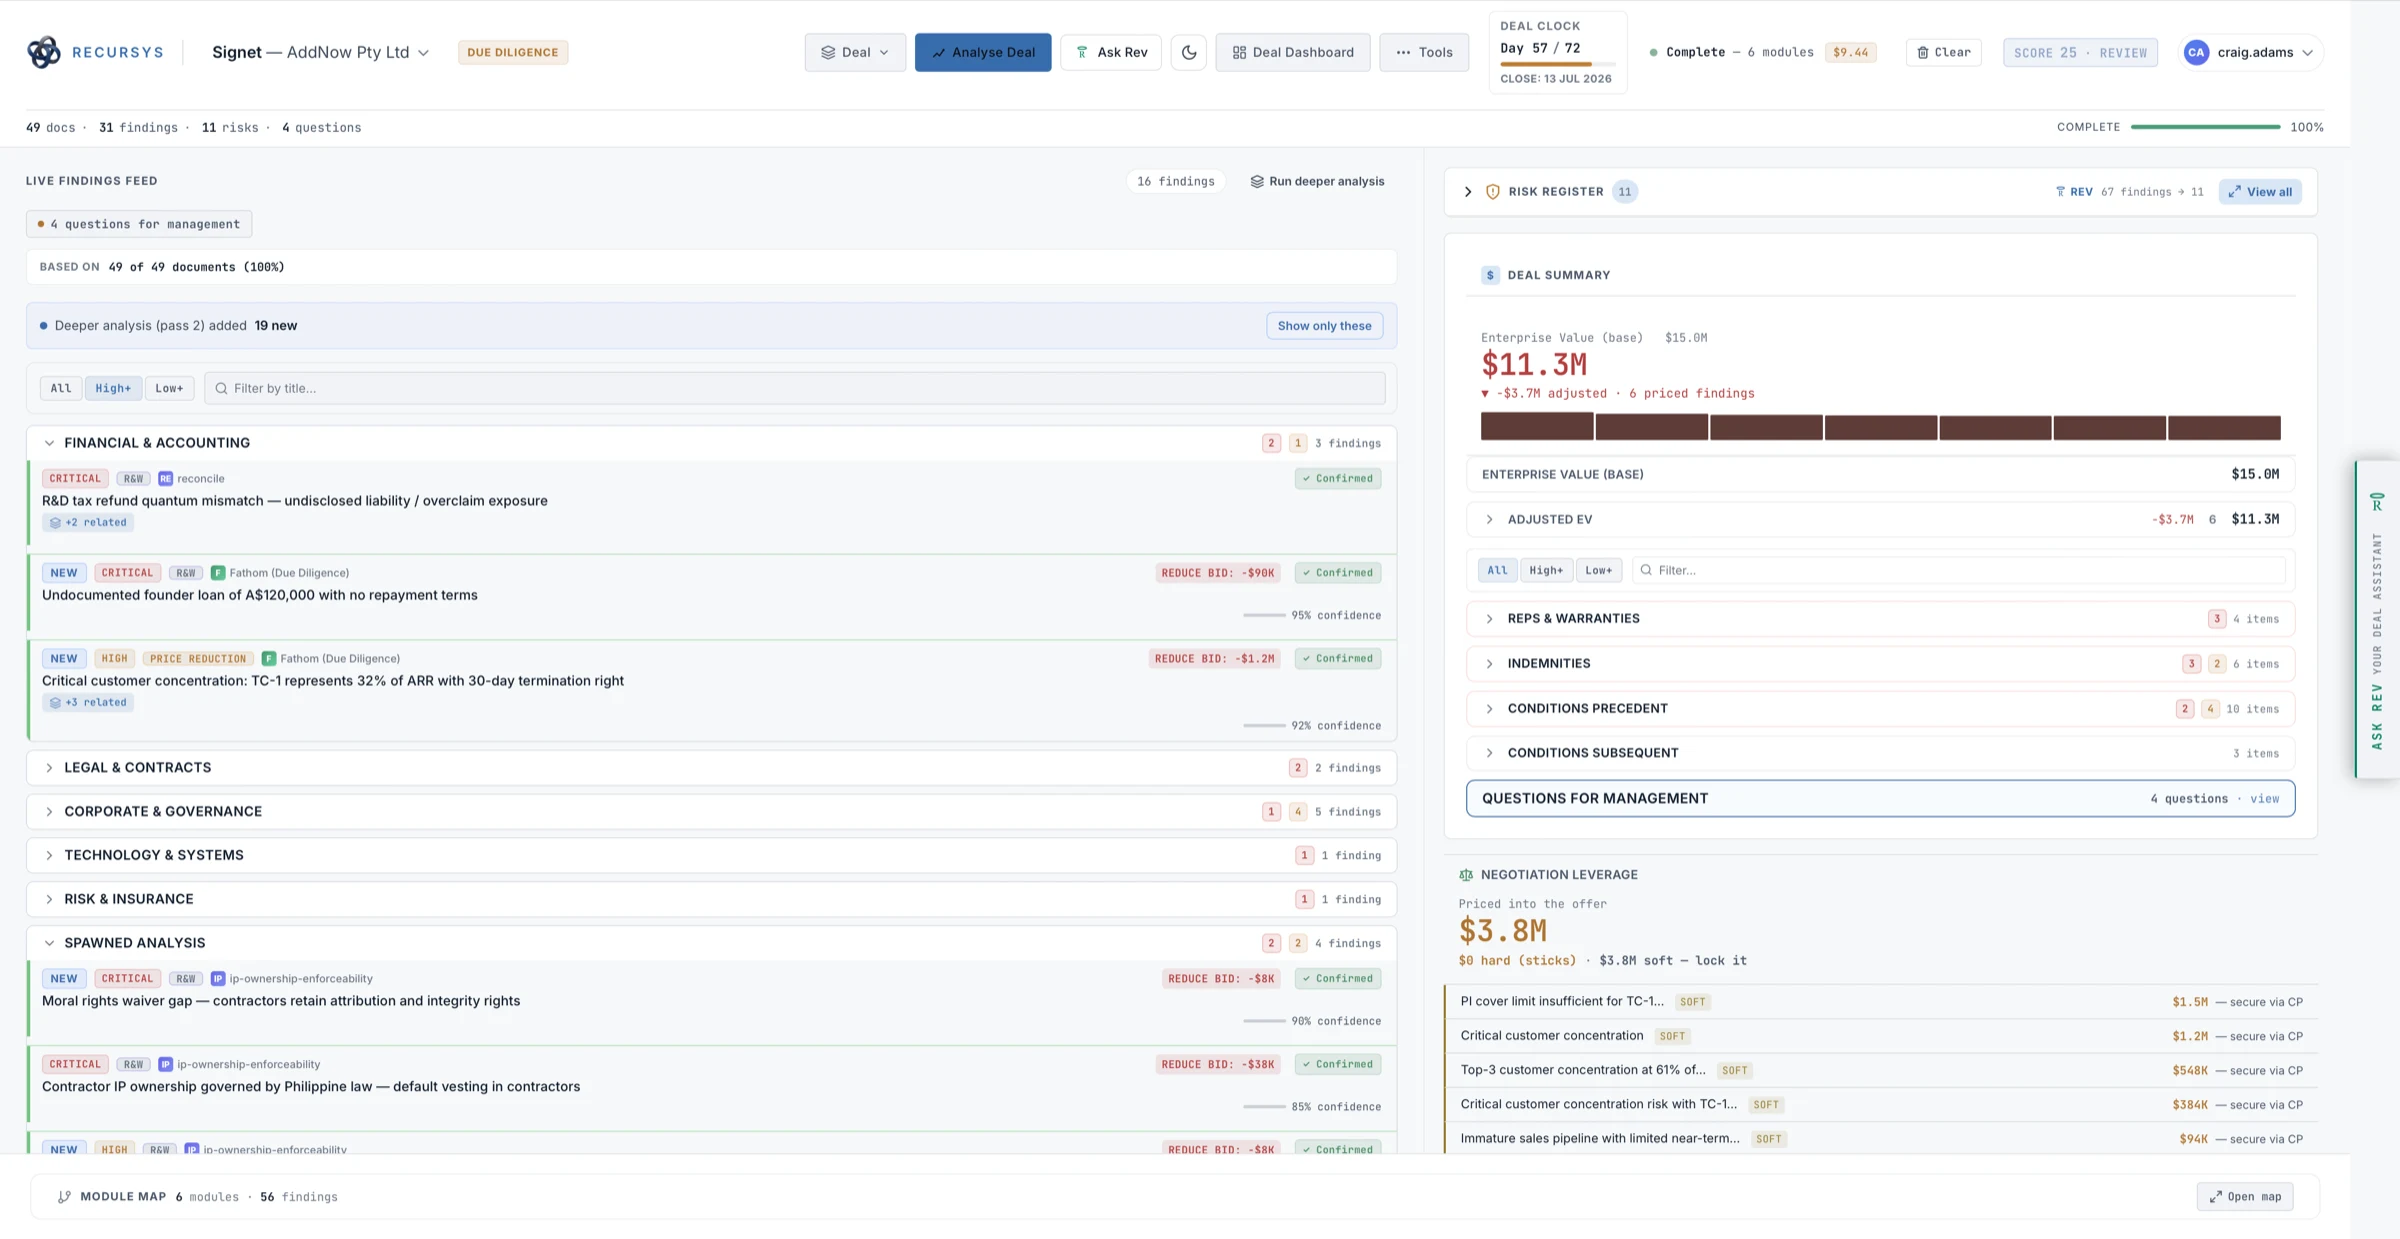
Task: Toggle dark mode moon icon
Action: [1189, 52]
